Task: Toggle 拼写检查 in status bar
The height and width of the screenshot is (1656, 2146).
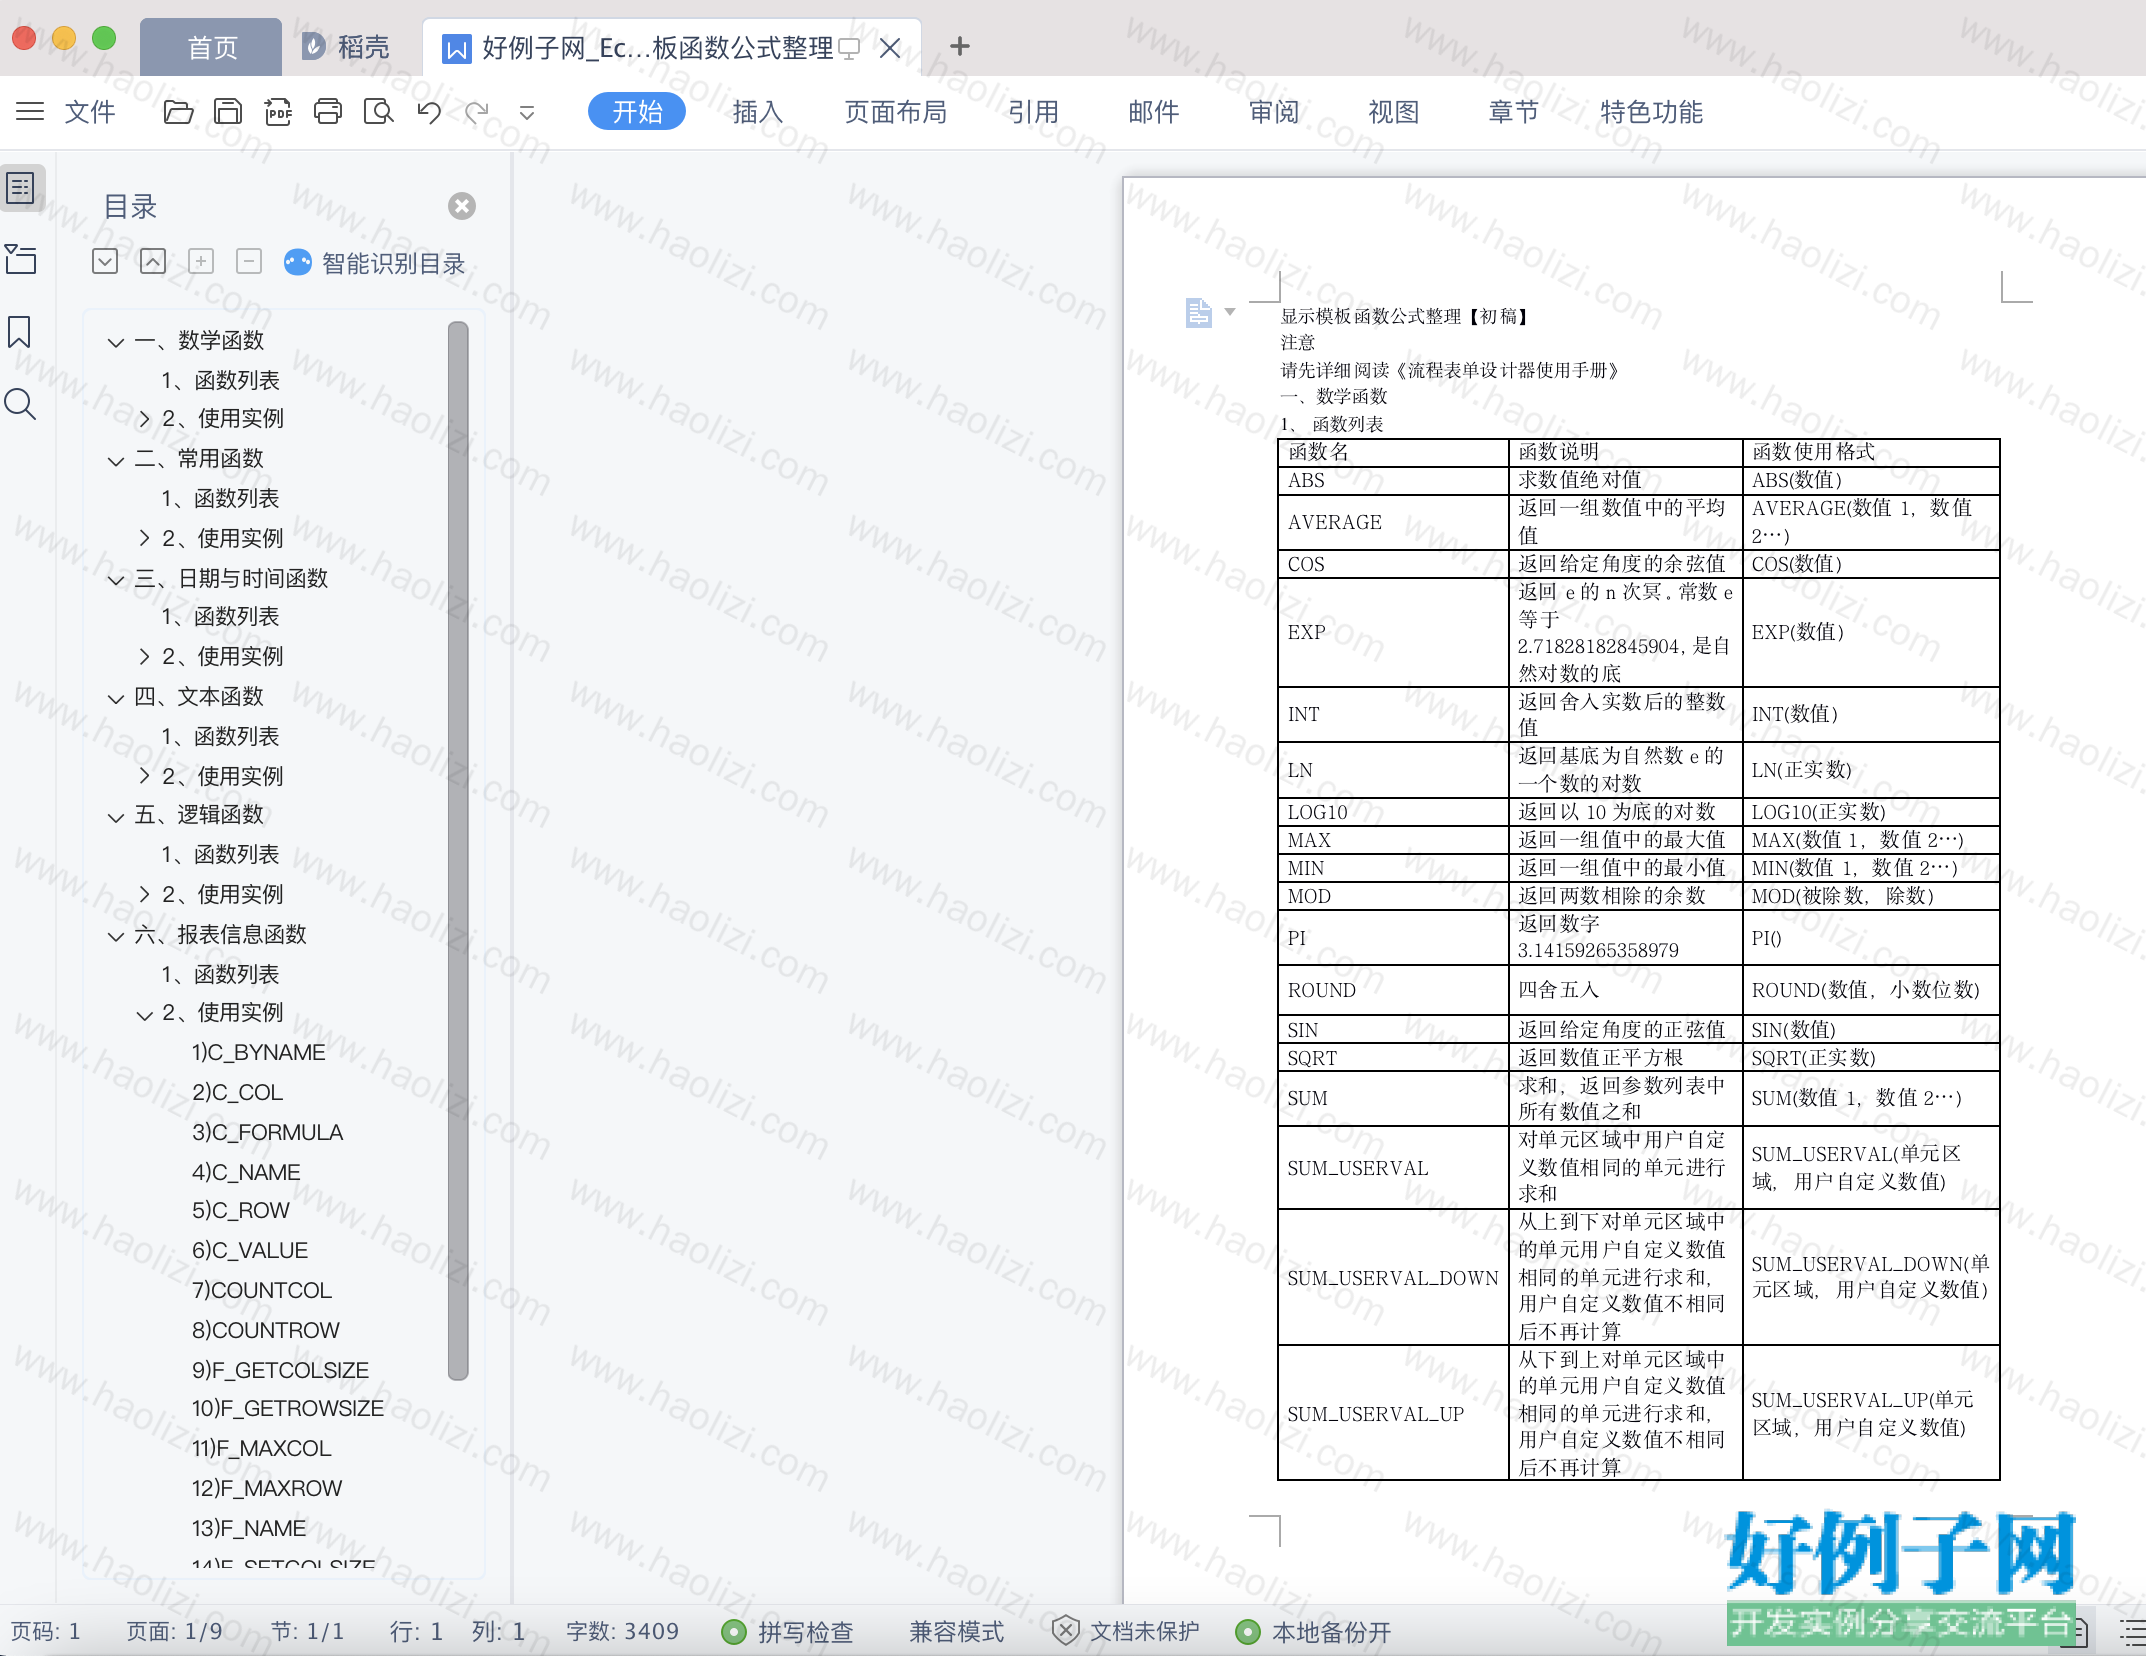Action: coord(788,1632)
